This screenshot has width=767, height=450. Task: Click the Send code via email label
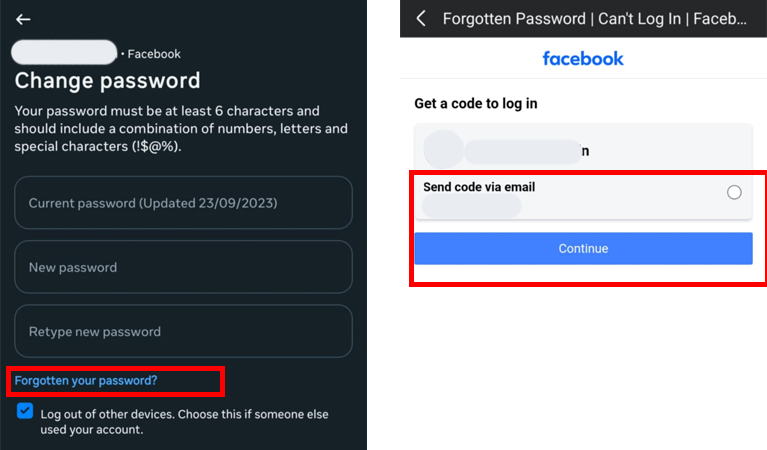point(479,187)
